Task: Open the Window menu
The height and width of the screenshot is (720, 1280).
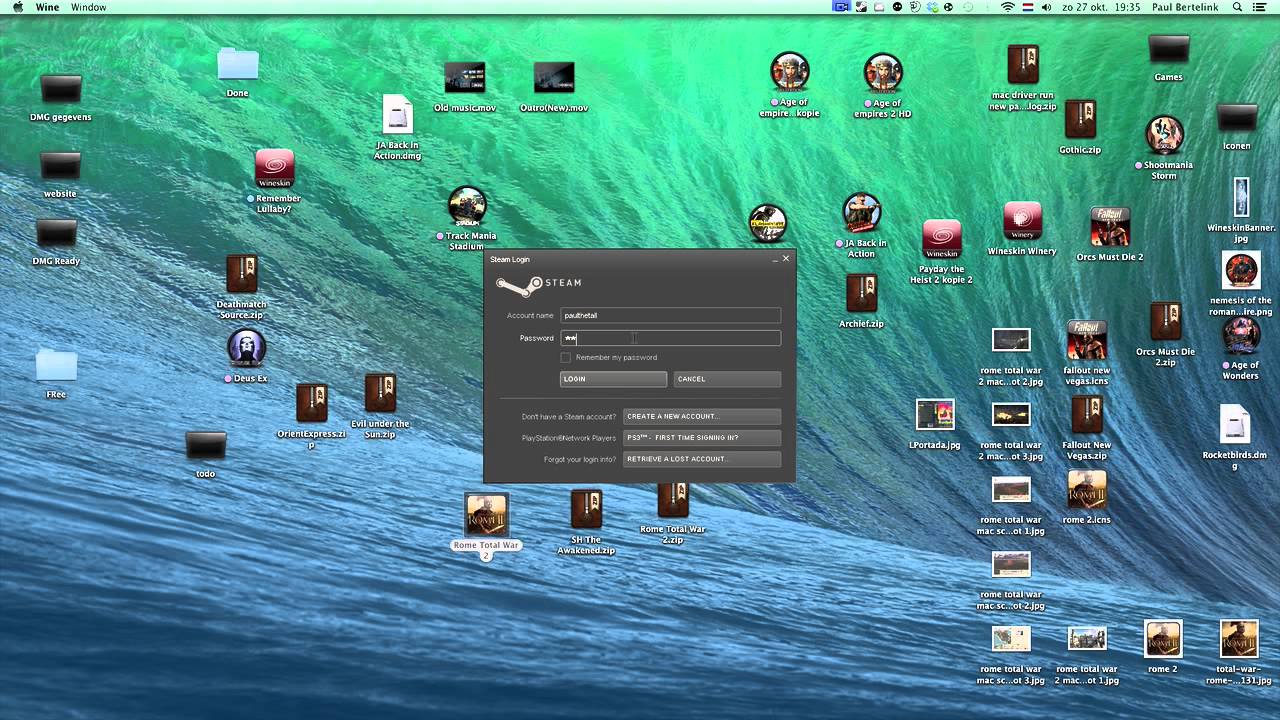Action: pyautogui.click(x=89, y=7)
